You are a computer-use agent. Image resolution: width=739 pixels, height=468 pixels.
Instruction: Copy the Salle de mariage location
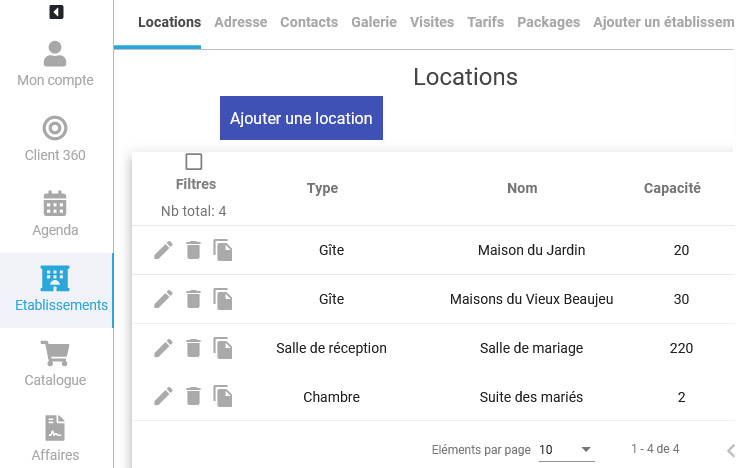(222, 348)
